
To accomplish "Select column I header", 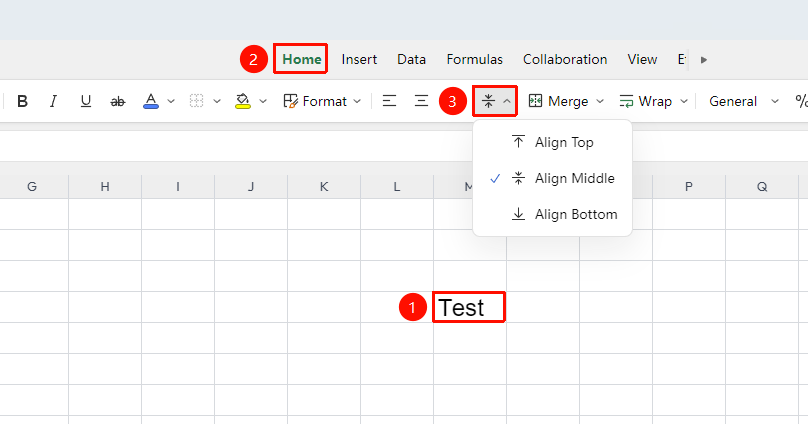I will 178,186.
